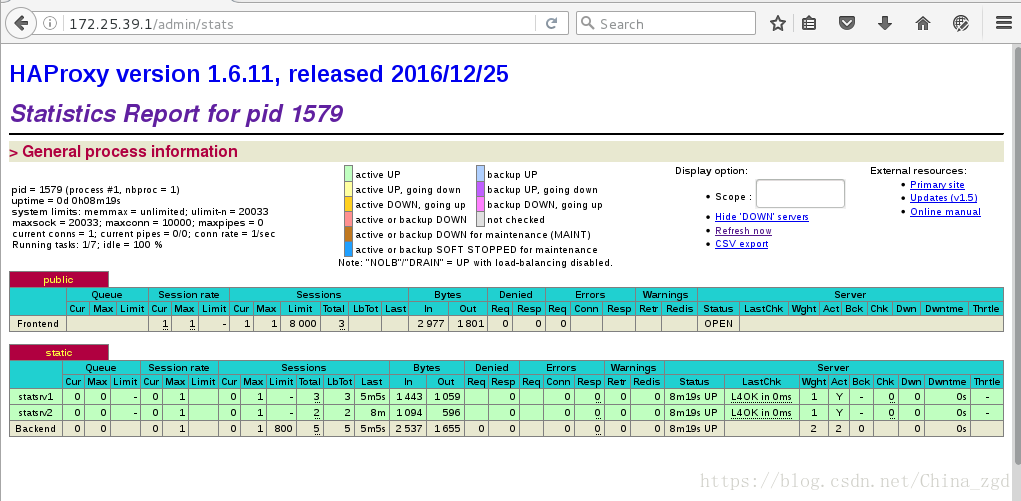Save page to Pocket icon
This screenshot has width=1021, height=501.
pyautogui.click(x=846, y=23)
